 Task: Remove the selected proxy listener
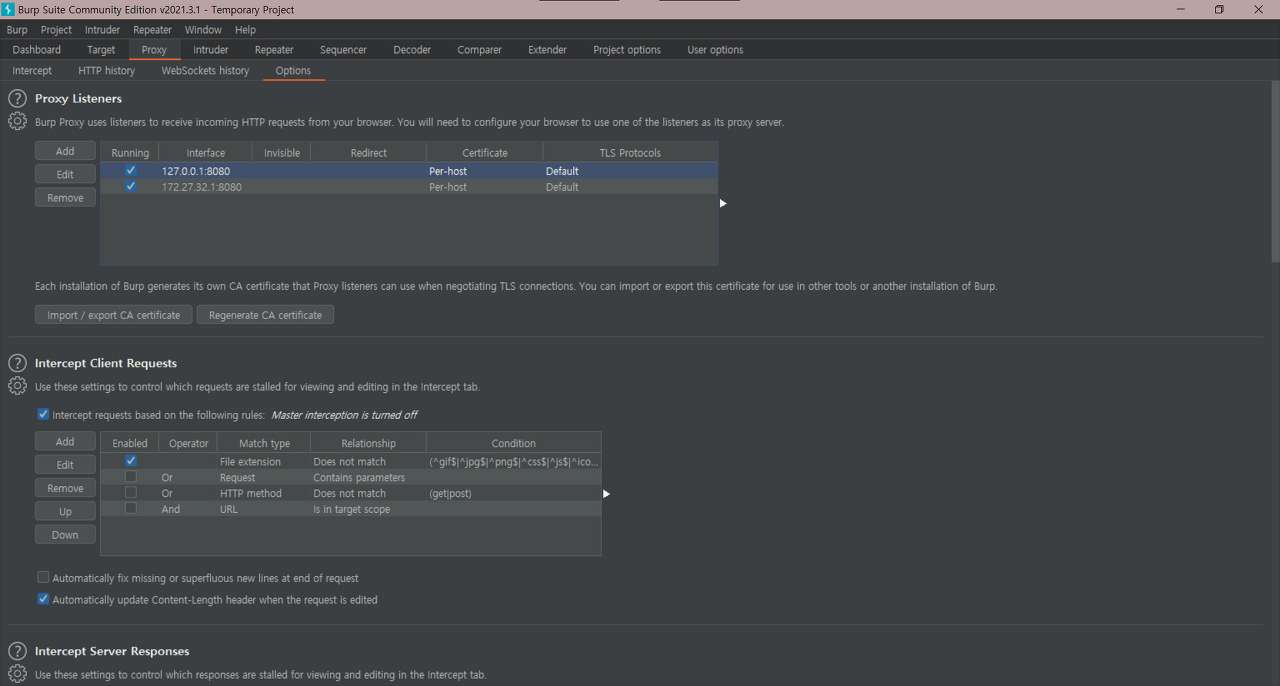tap(65, 198)
